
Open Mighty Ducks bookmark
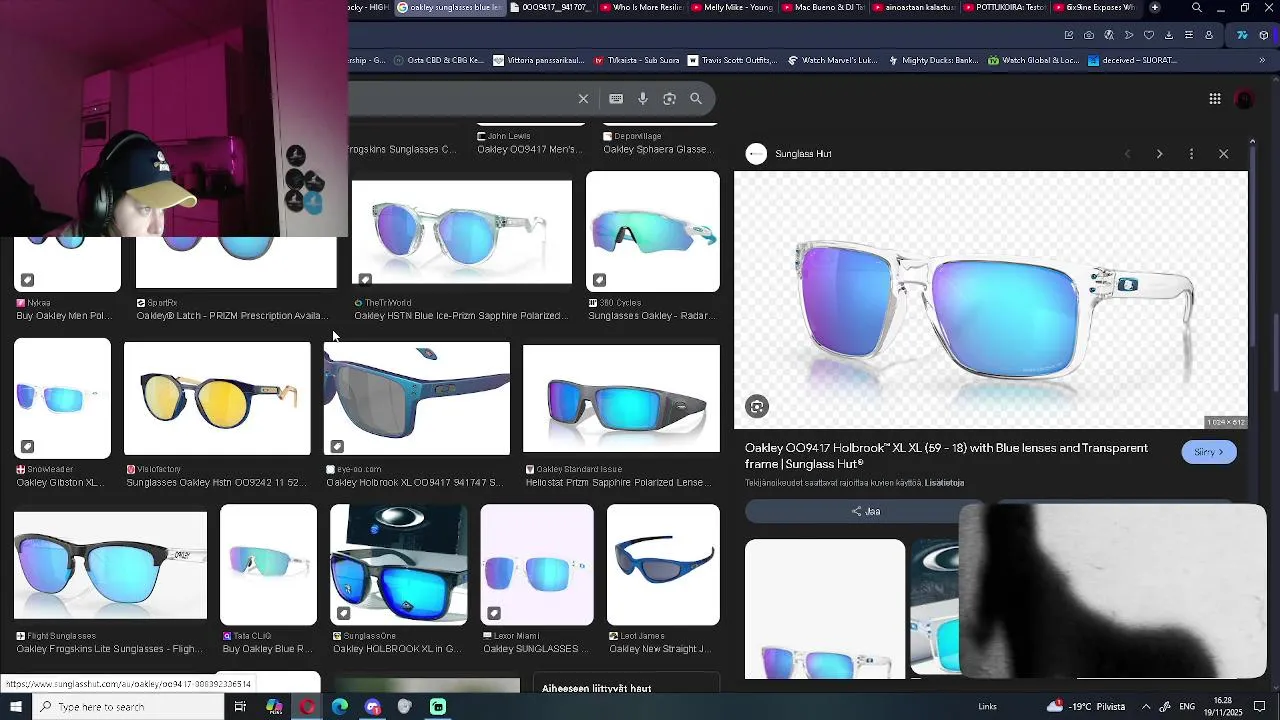pos(933,60)
